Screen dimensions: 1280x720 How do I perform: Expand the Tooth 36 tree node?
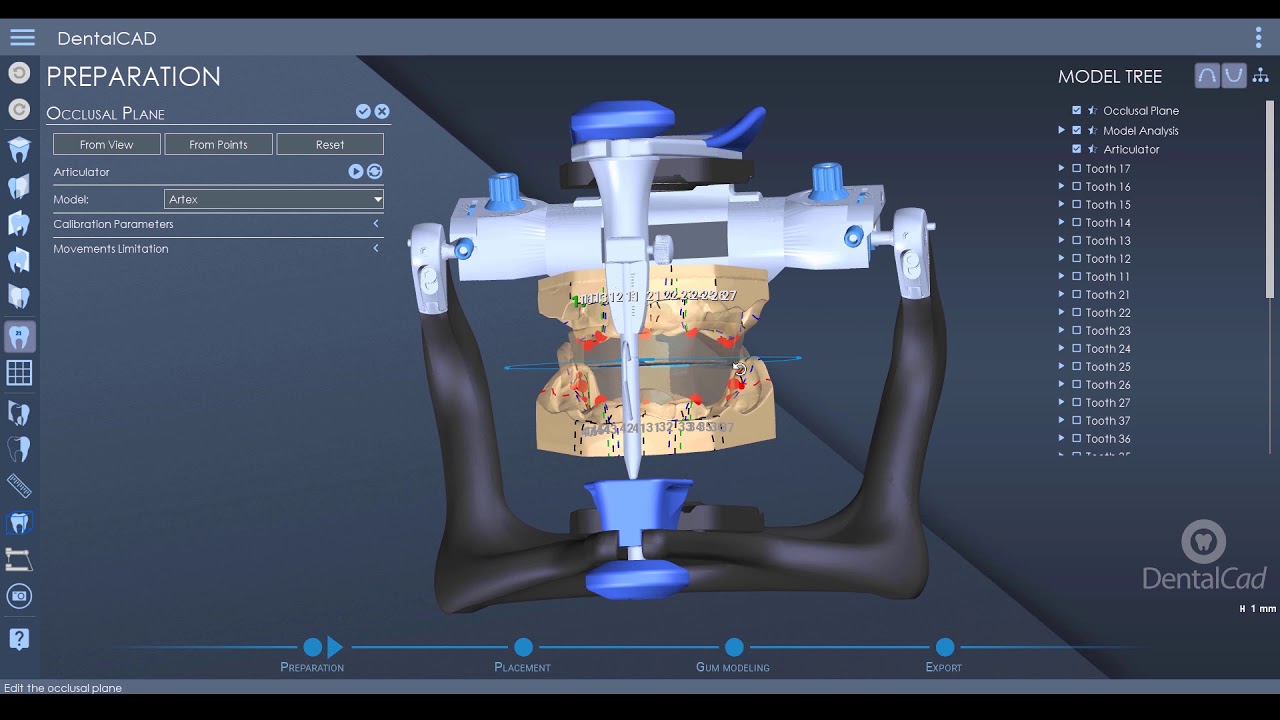1062,439
